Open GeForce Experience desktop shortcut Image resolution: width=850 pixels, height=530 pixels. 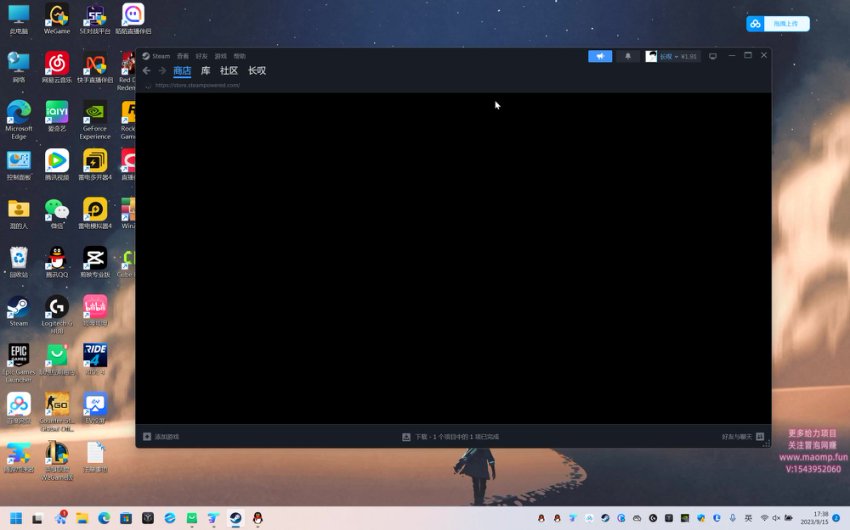click(x=95, y=113)
